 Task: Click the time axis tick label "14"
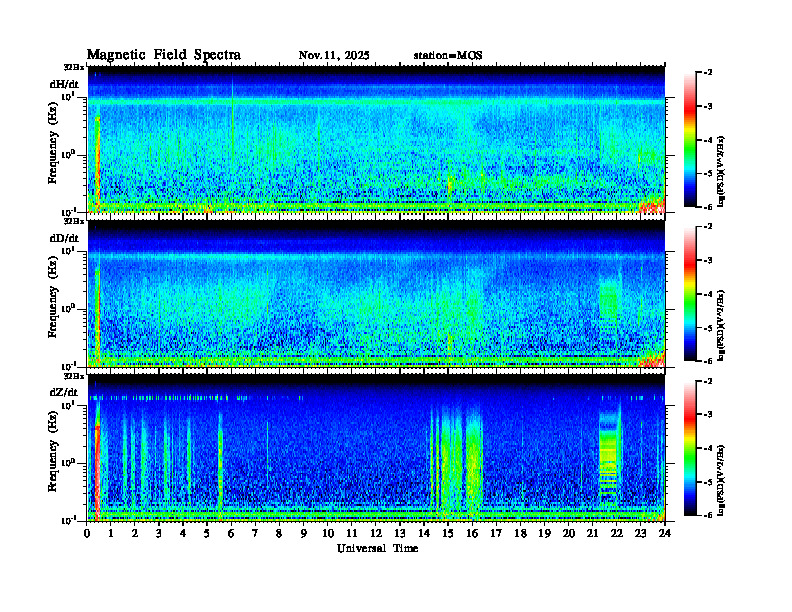pyautogui.click(x=424, y=533)
